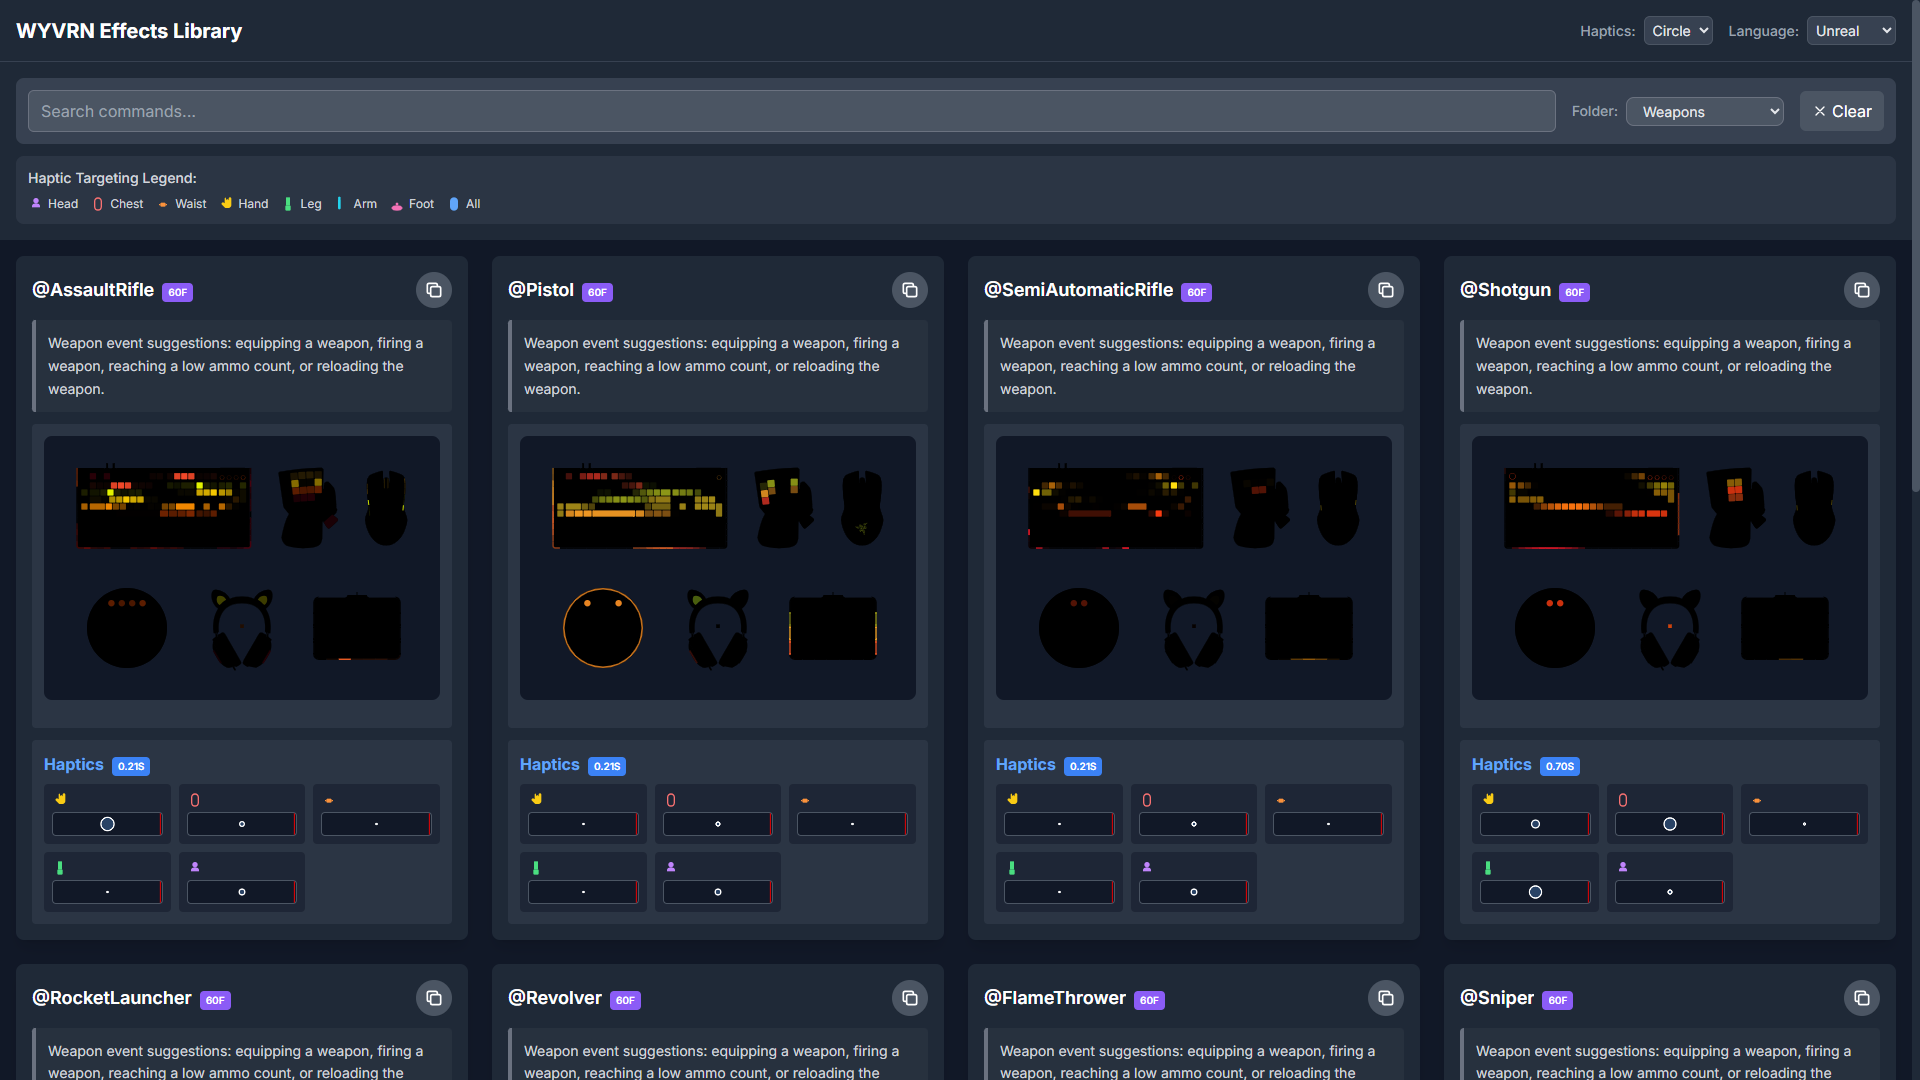The height and width of the screenshot is (1080, 1920).
Task: Click the Shotgun device animation preview
Action: pyautogui.click(x=1670, y=568)
